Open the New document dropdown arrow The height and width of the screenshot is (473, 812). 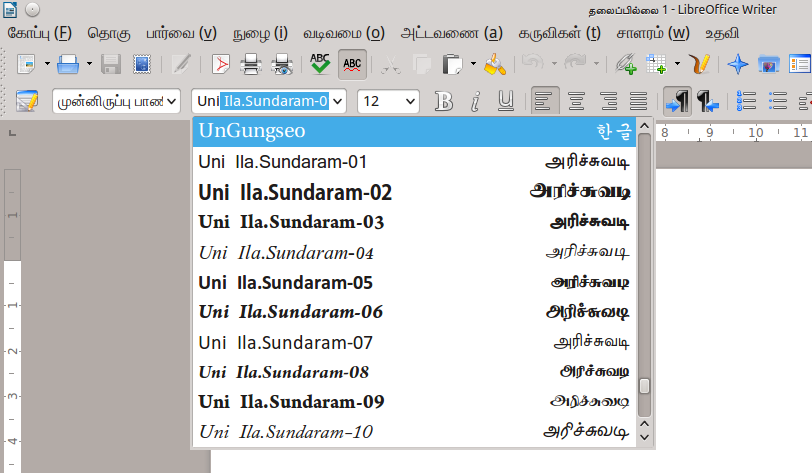(47, 64)
